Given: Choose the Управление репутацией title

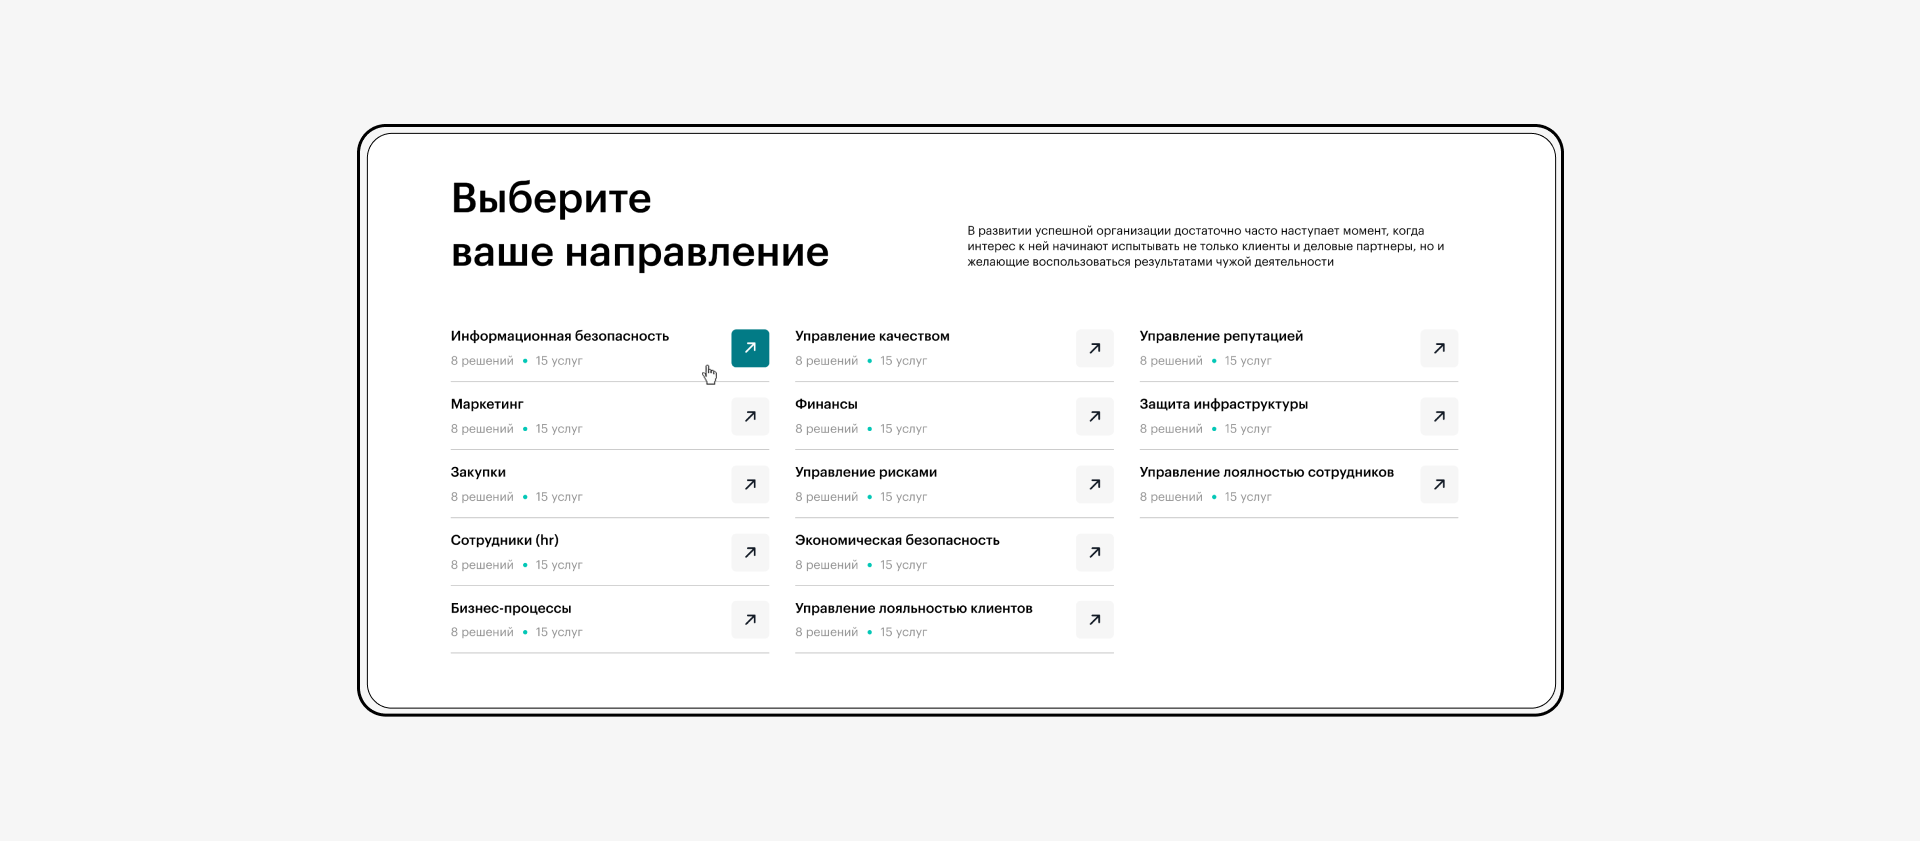Looking at the screenshot, I should point(1221,336).
